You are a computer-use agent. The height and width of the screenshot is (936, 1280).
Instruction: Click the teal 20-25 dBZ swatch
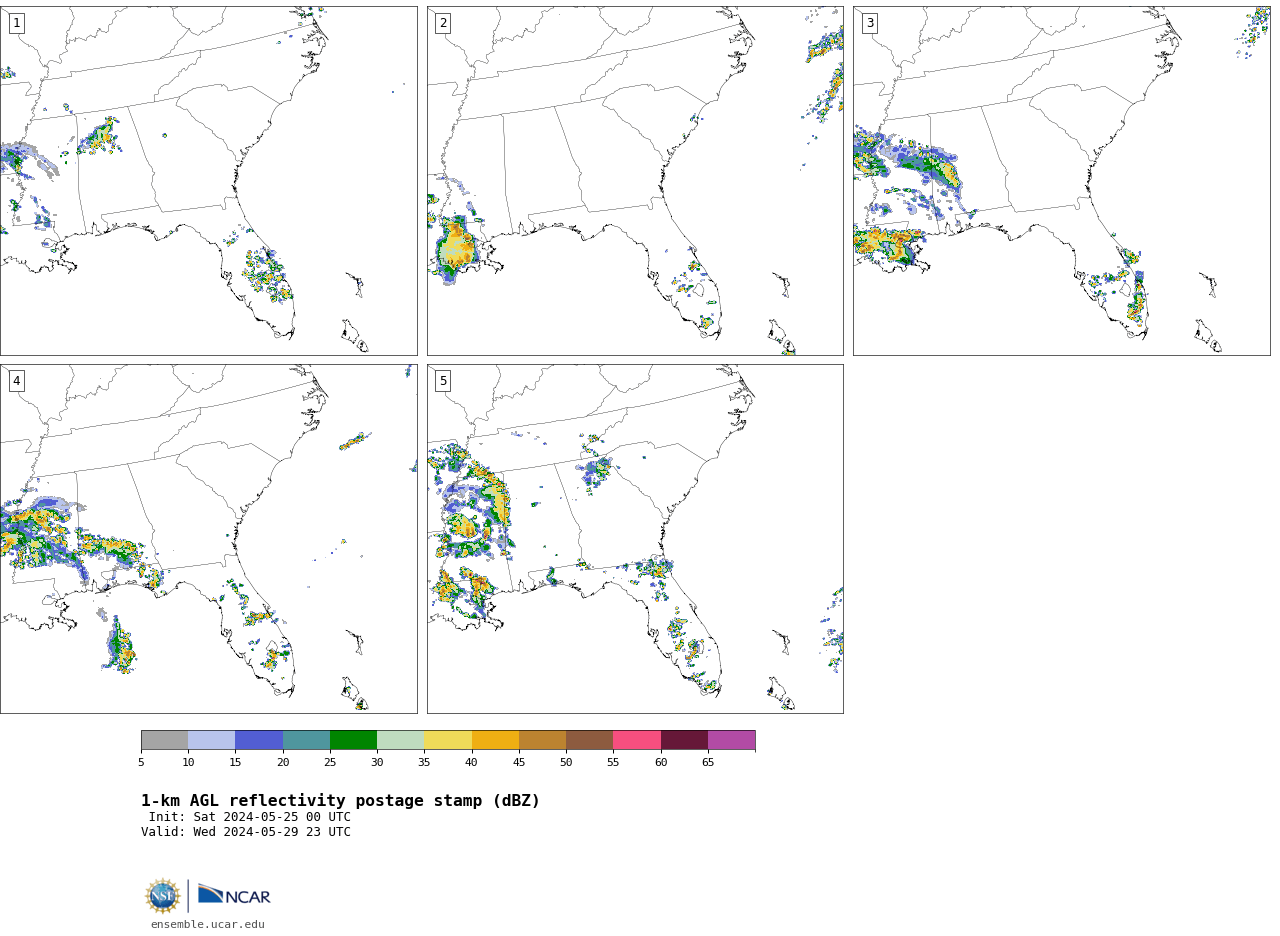pos(306,740)
